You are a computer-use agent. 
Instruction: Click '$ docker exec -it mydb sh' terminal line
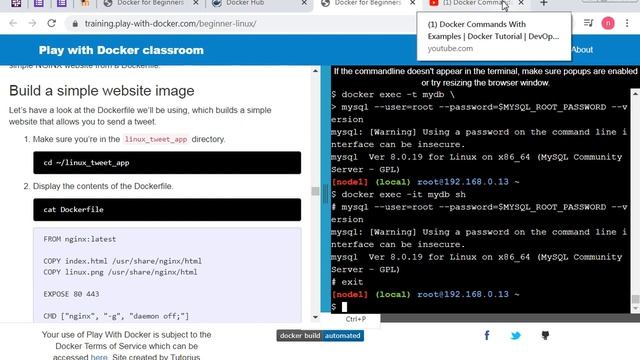(398, 194)
